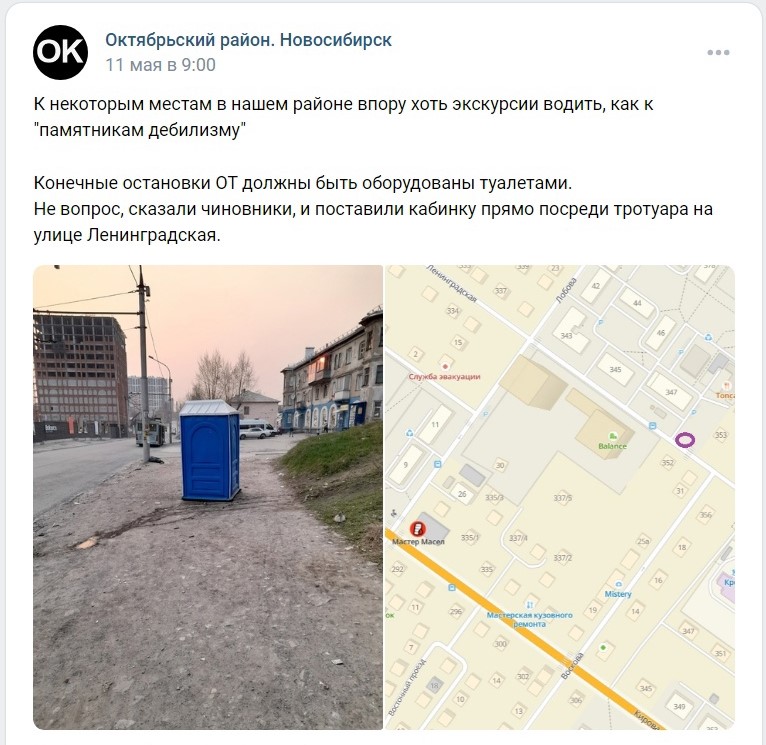Image resolution: width=766 pixels, height=745 pixels.
Task: Open the post timestamp 11 мая в 9:00
Action: point(160,65)
